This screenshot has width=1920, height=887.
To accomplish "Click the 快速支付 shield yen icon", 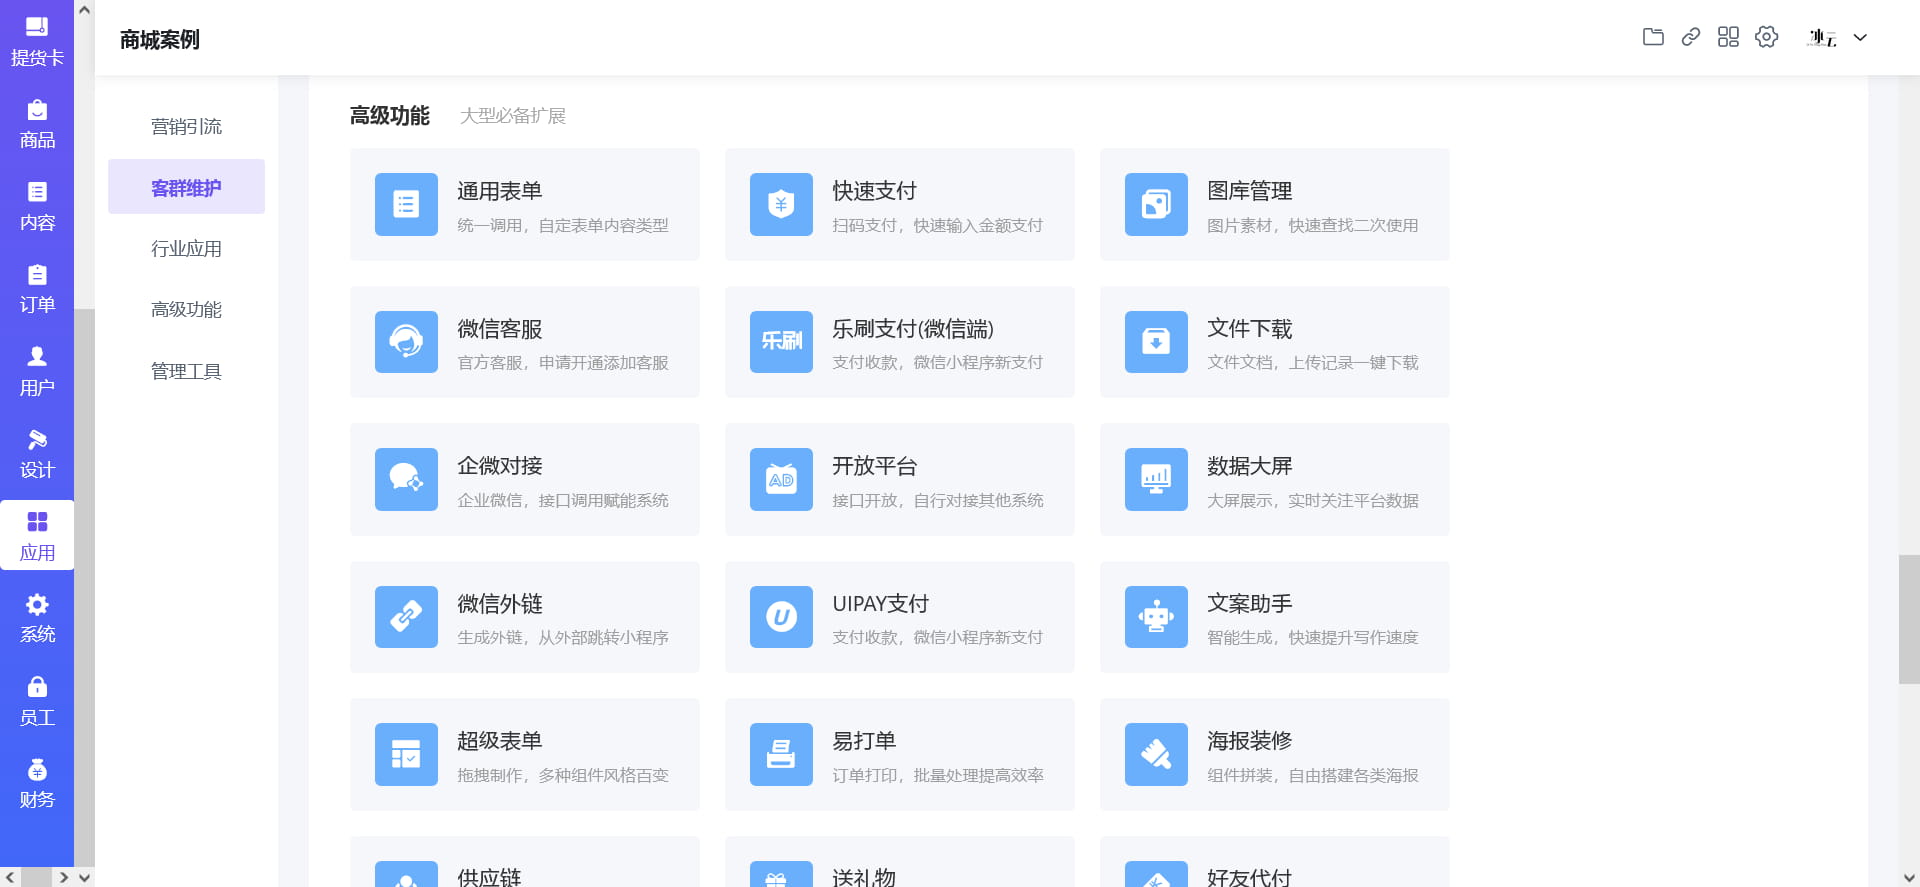I will click(781, 205).
